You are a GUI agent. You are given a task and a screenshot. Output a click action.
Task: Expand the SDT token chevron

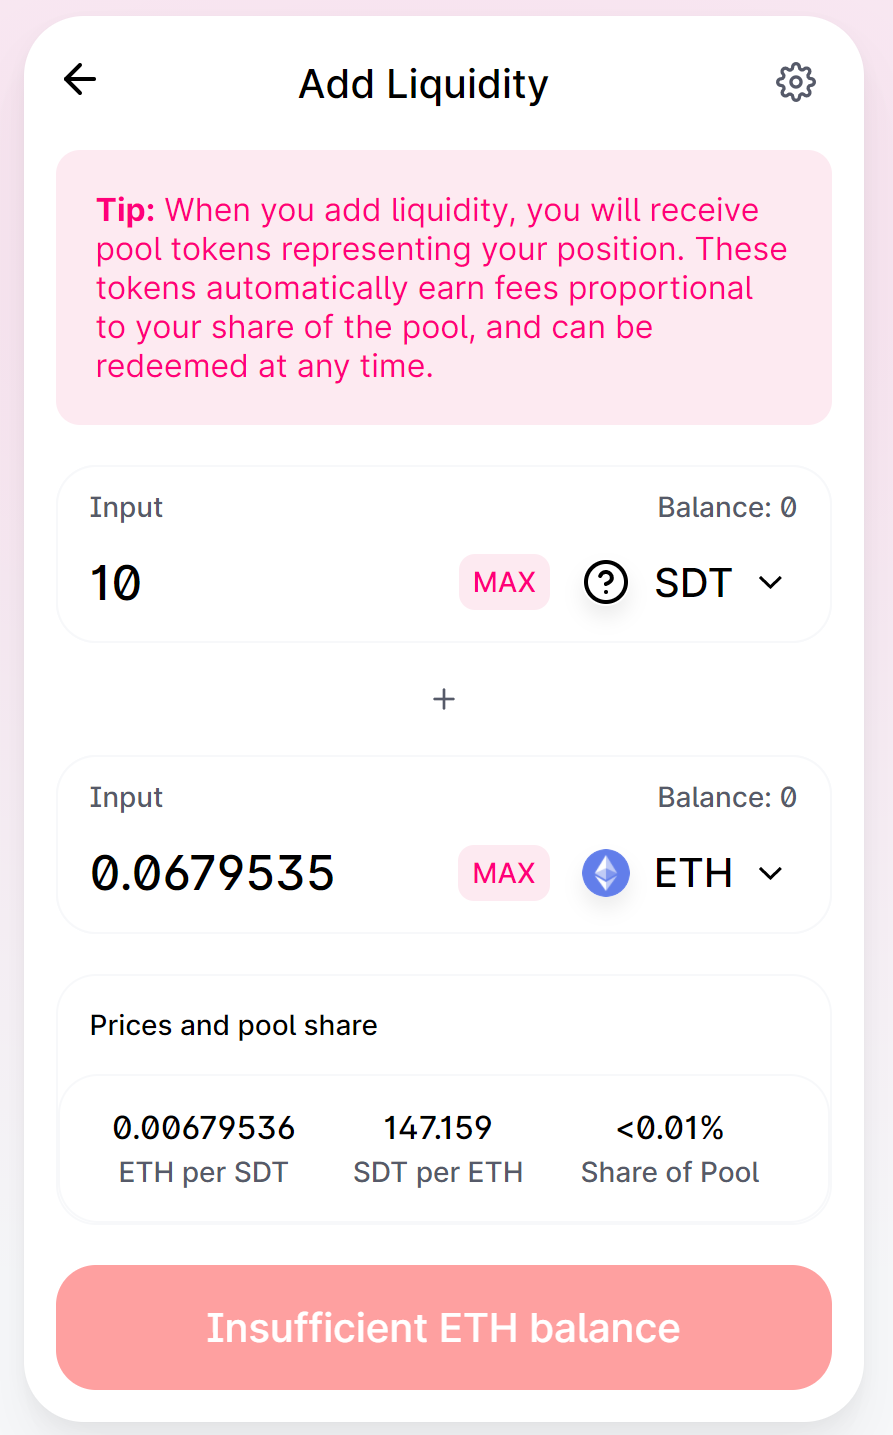pyautogui.click(x=770, y=582)
